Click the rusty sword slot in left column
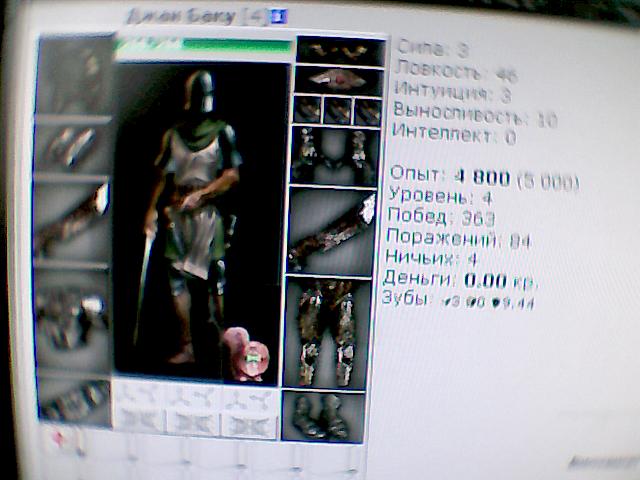Screen dimensions: 640x480 point(71,220)
